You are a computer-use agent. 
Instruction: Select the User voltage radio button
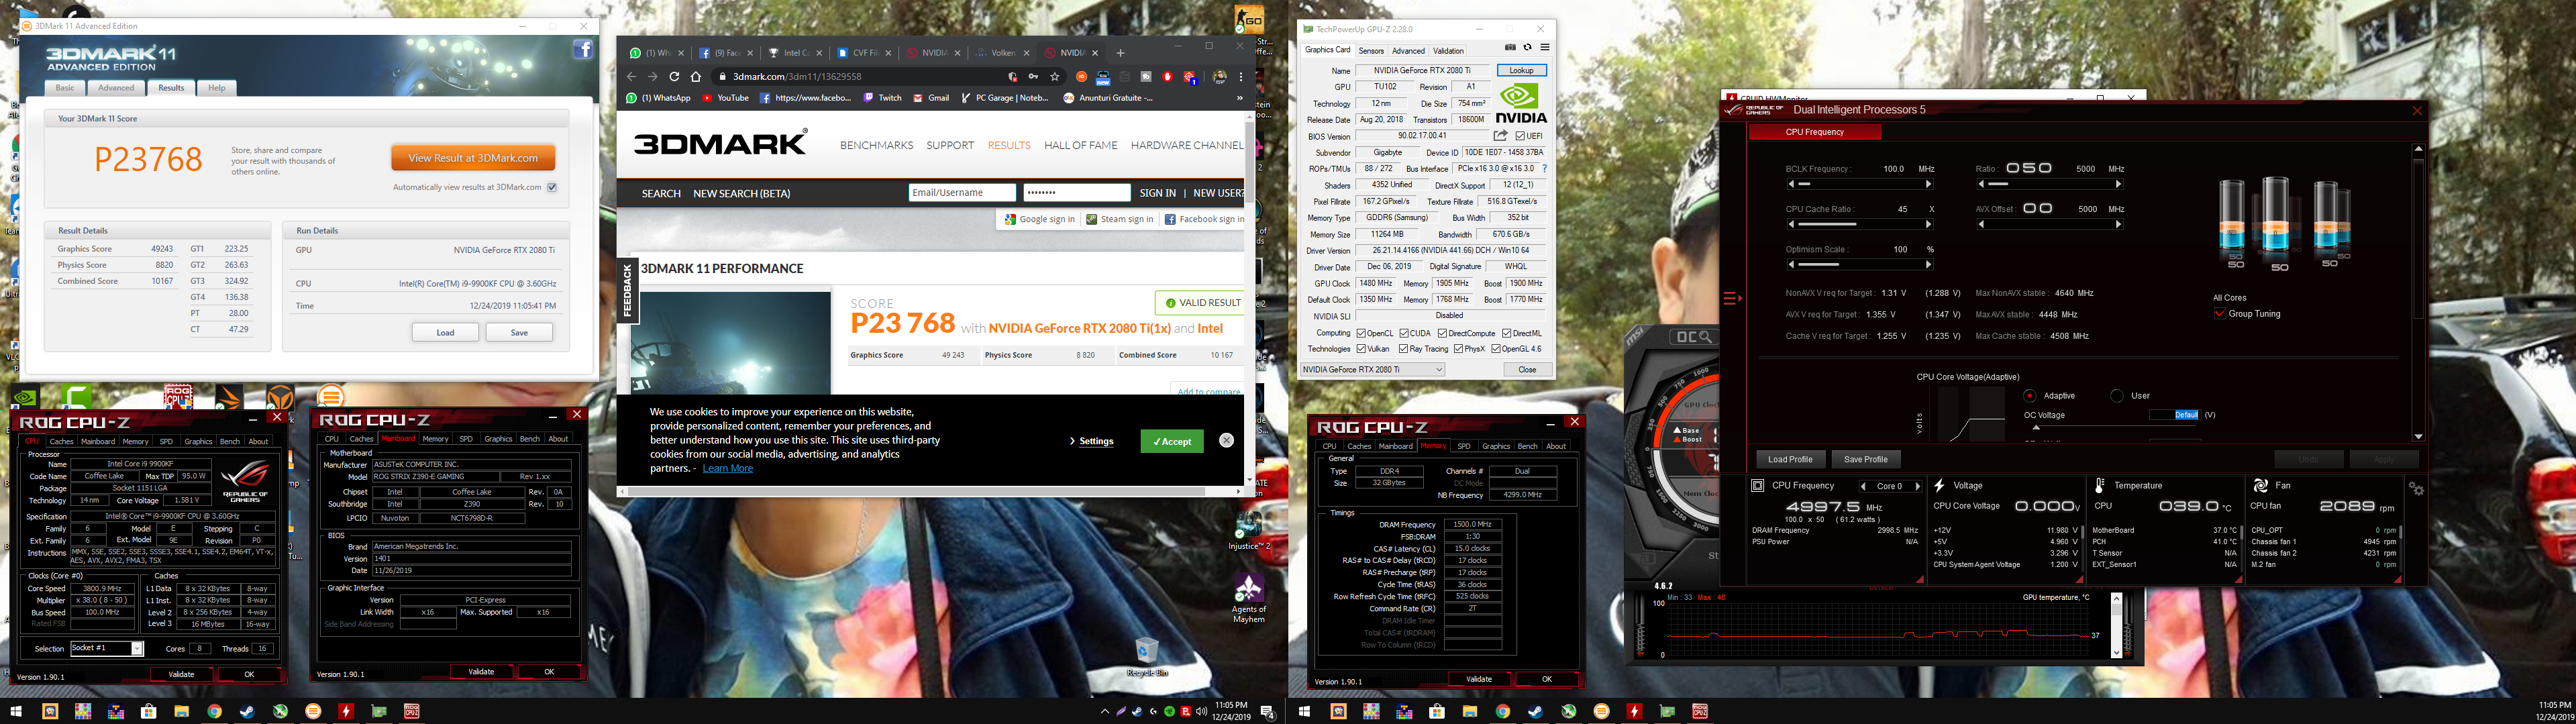2117,396
